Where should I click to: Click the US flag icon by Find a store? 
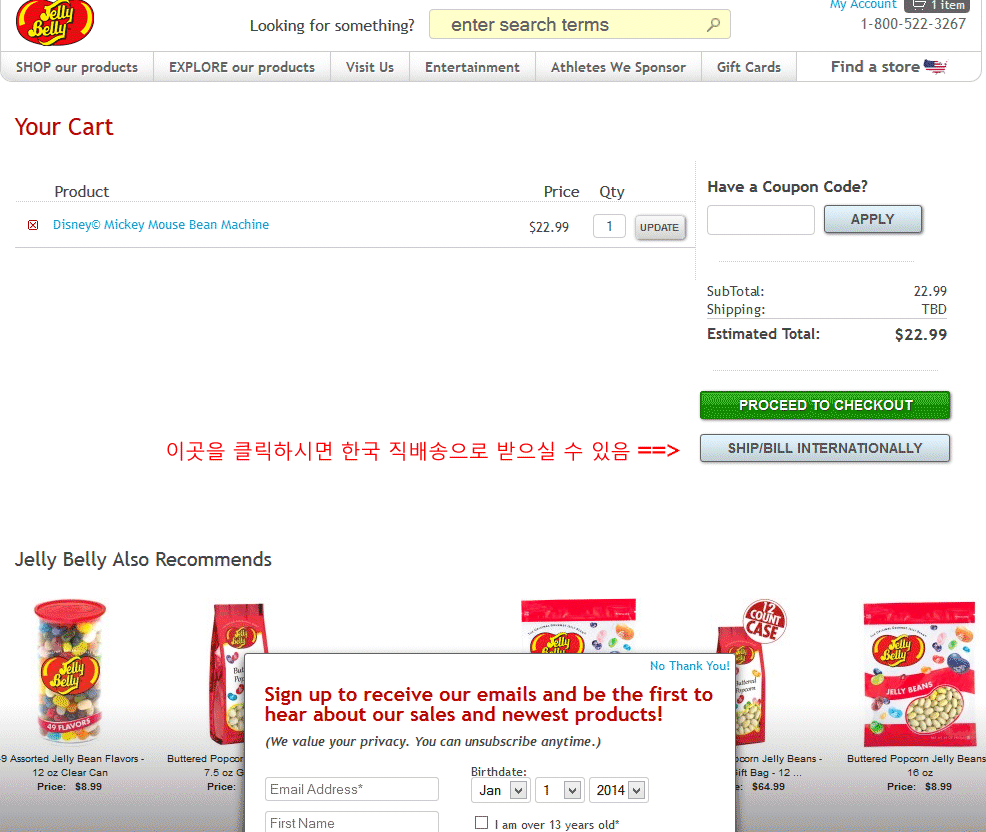tap(936, 67)
